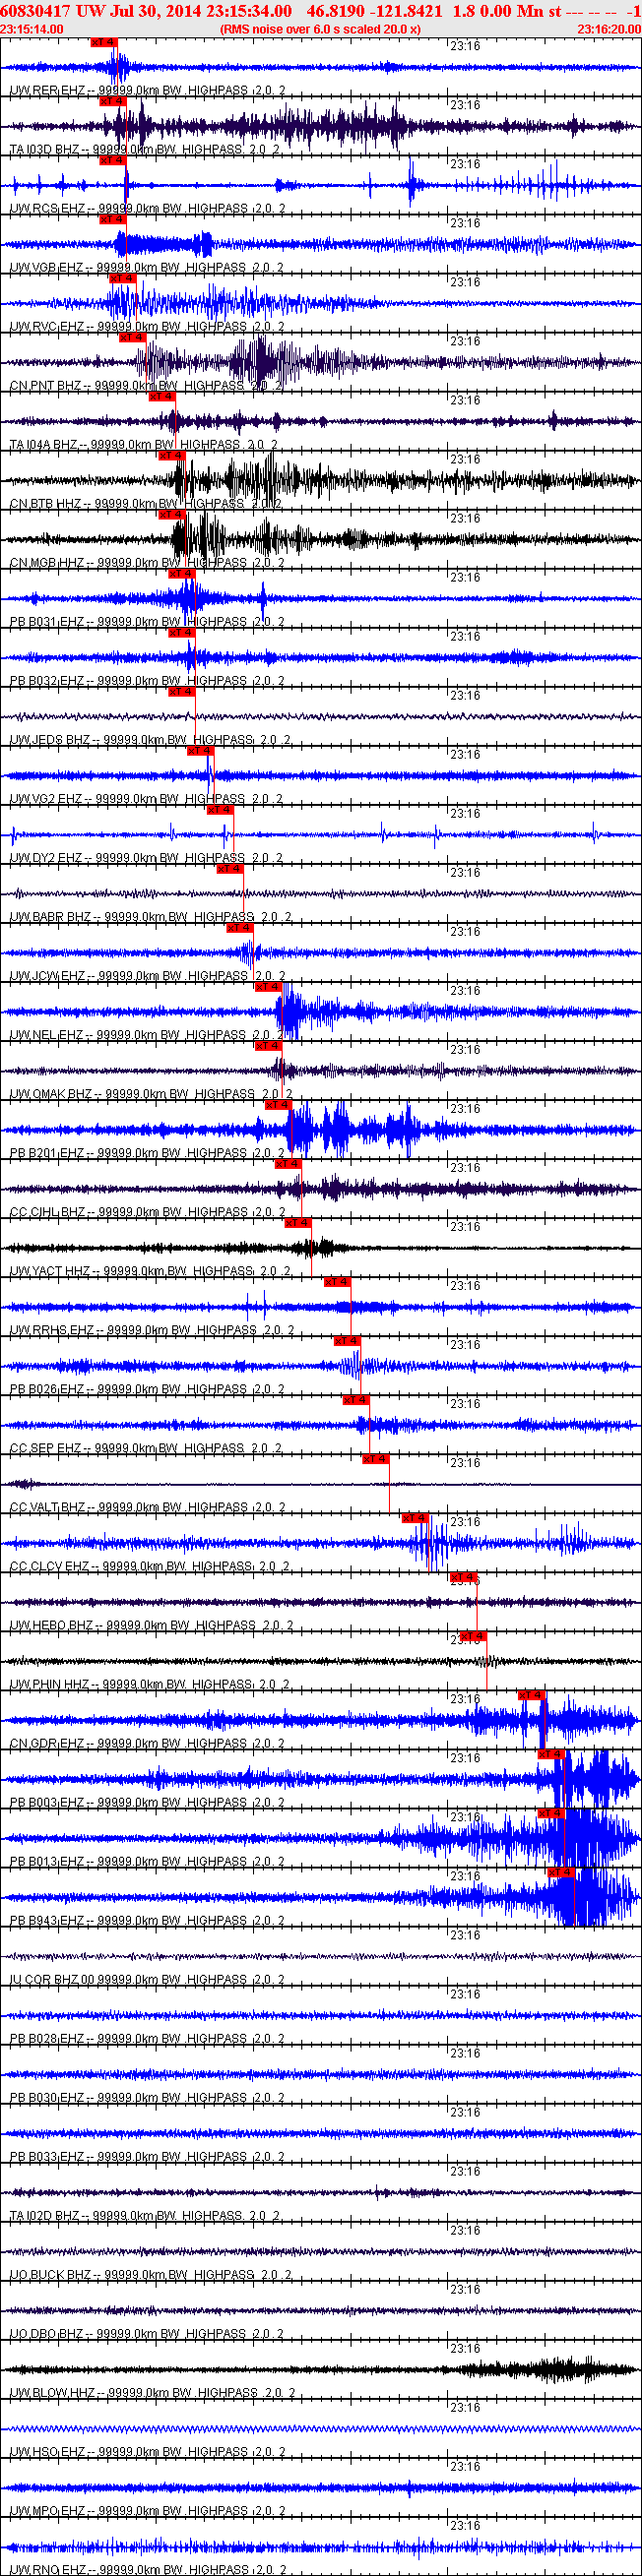Click the red pick flag on UW.RRHS.EHZ trace
The width and height of the screenshot is (642, 2576).
coord(337,1281)
